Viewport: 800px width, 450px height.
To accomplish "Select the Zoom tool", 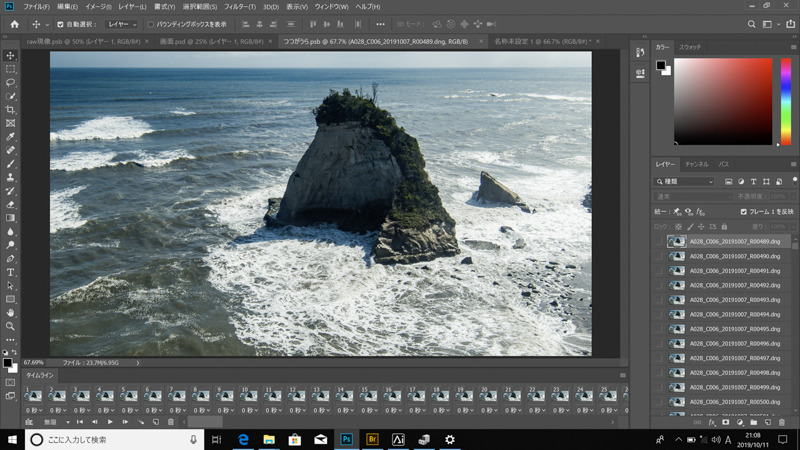I will 11,326.
